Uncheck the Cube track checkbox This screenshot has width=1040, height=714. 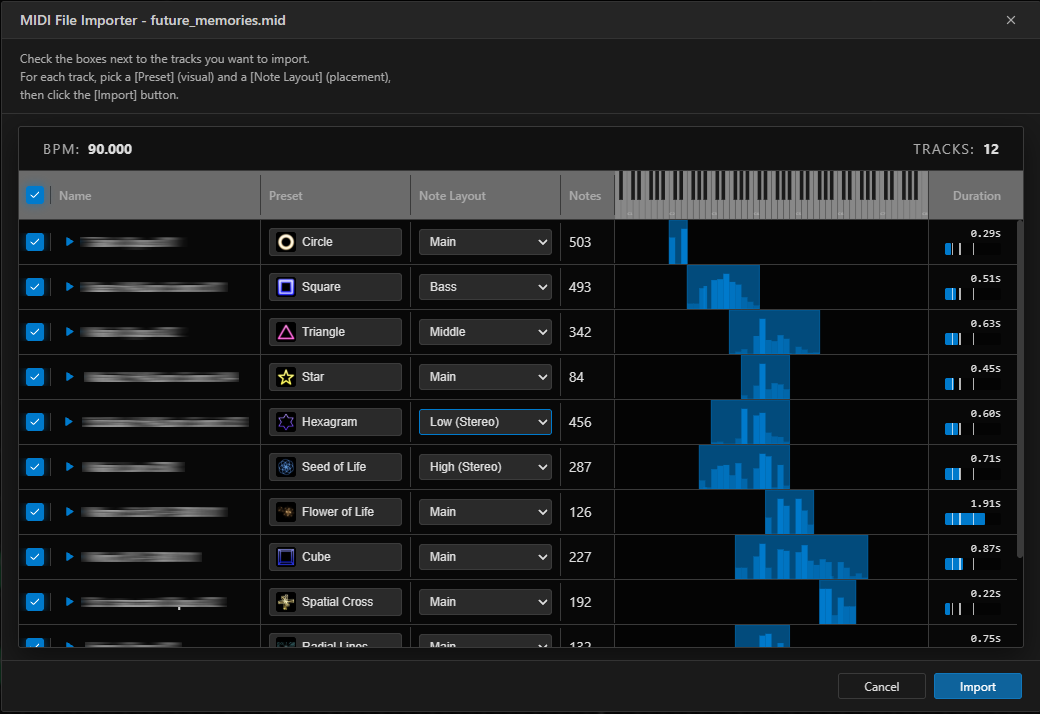tap(34, 557)
